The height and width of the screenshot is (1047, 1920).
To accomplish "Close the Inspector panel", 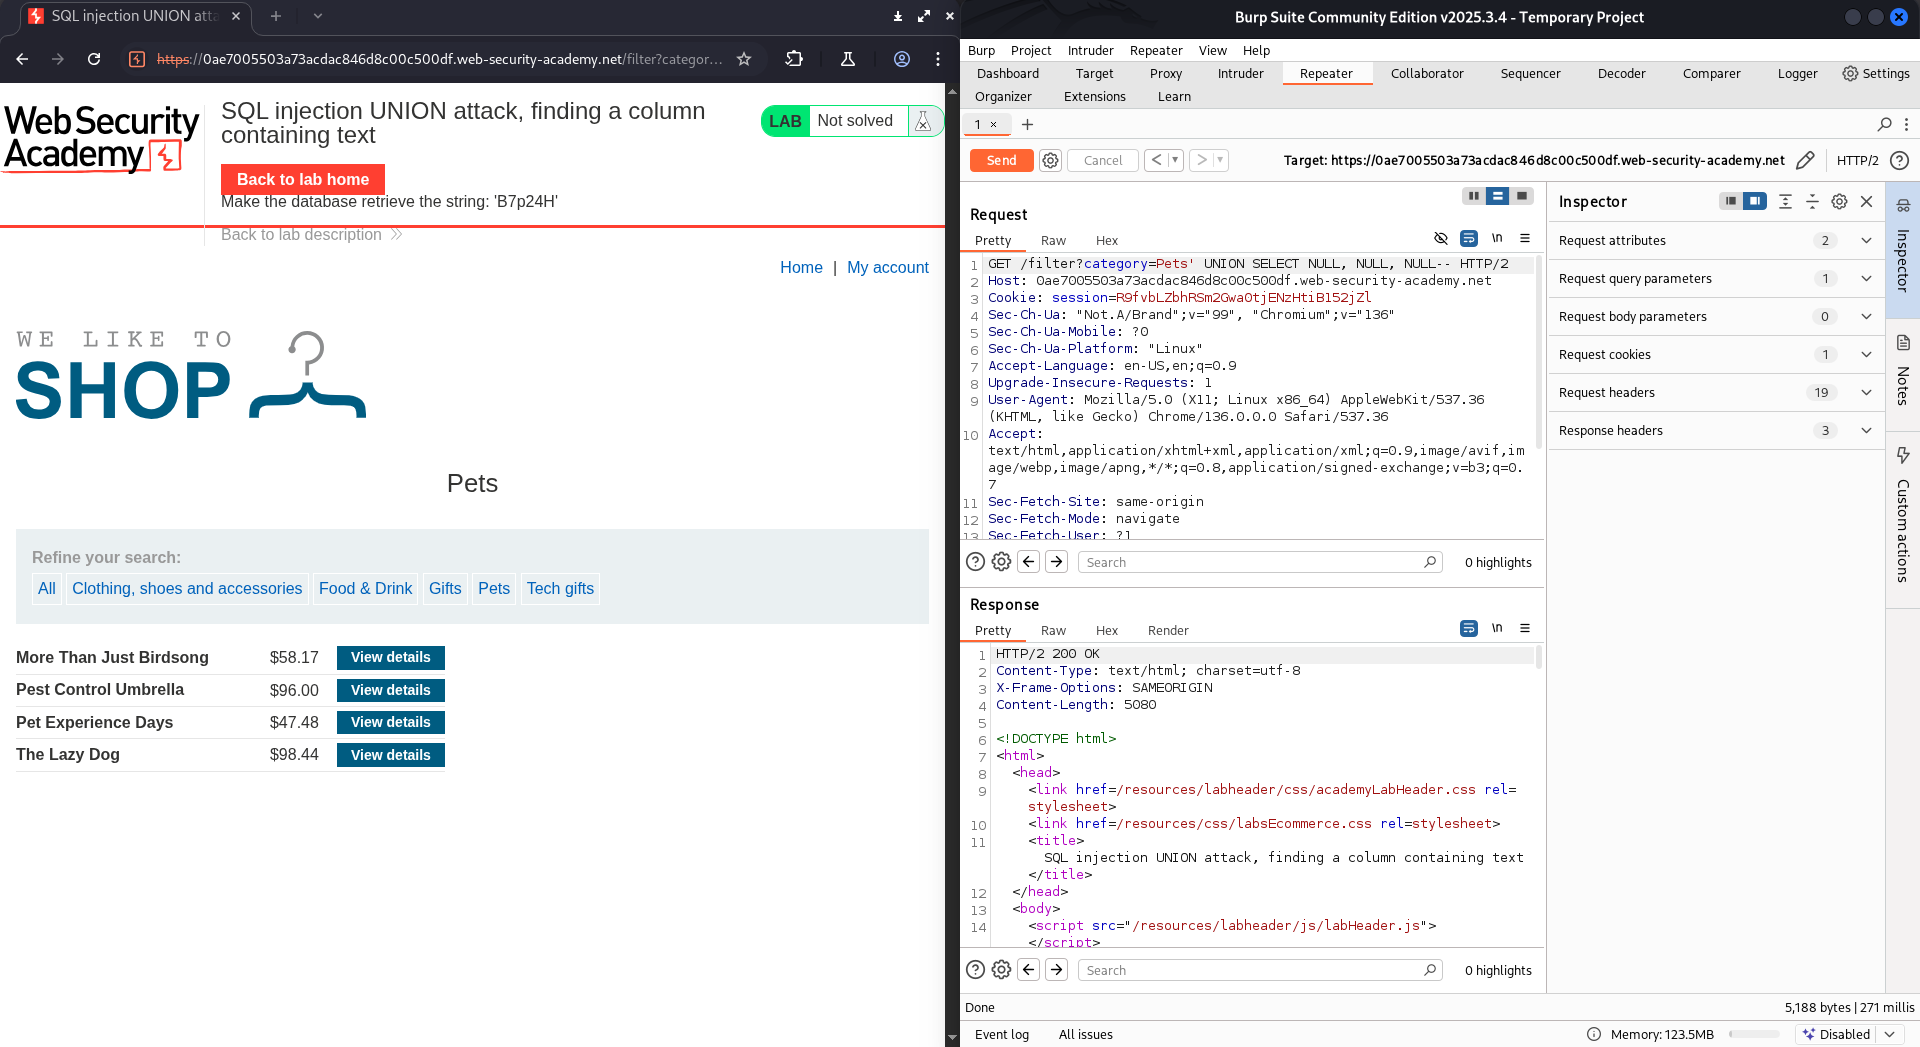I will (1866, 201).
